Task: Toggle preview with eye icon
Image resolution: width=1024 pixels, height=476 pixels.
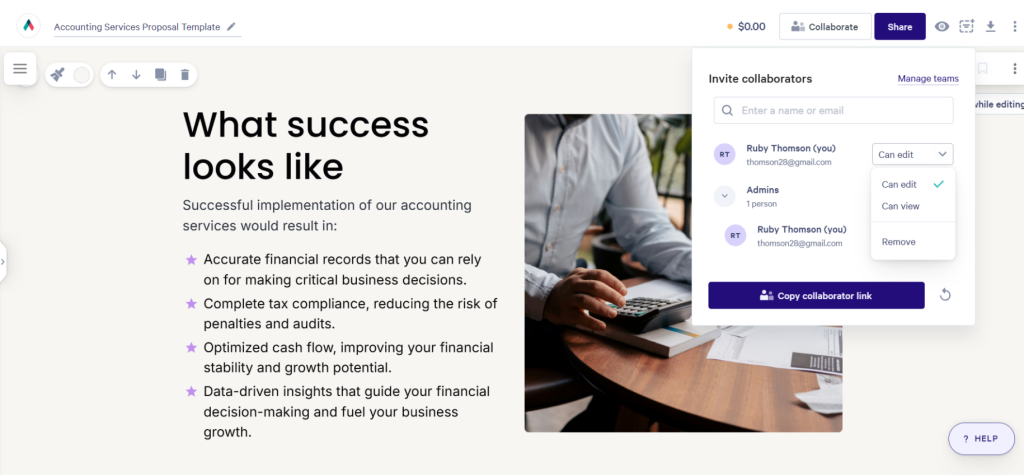Action: tap(942, 27)
